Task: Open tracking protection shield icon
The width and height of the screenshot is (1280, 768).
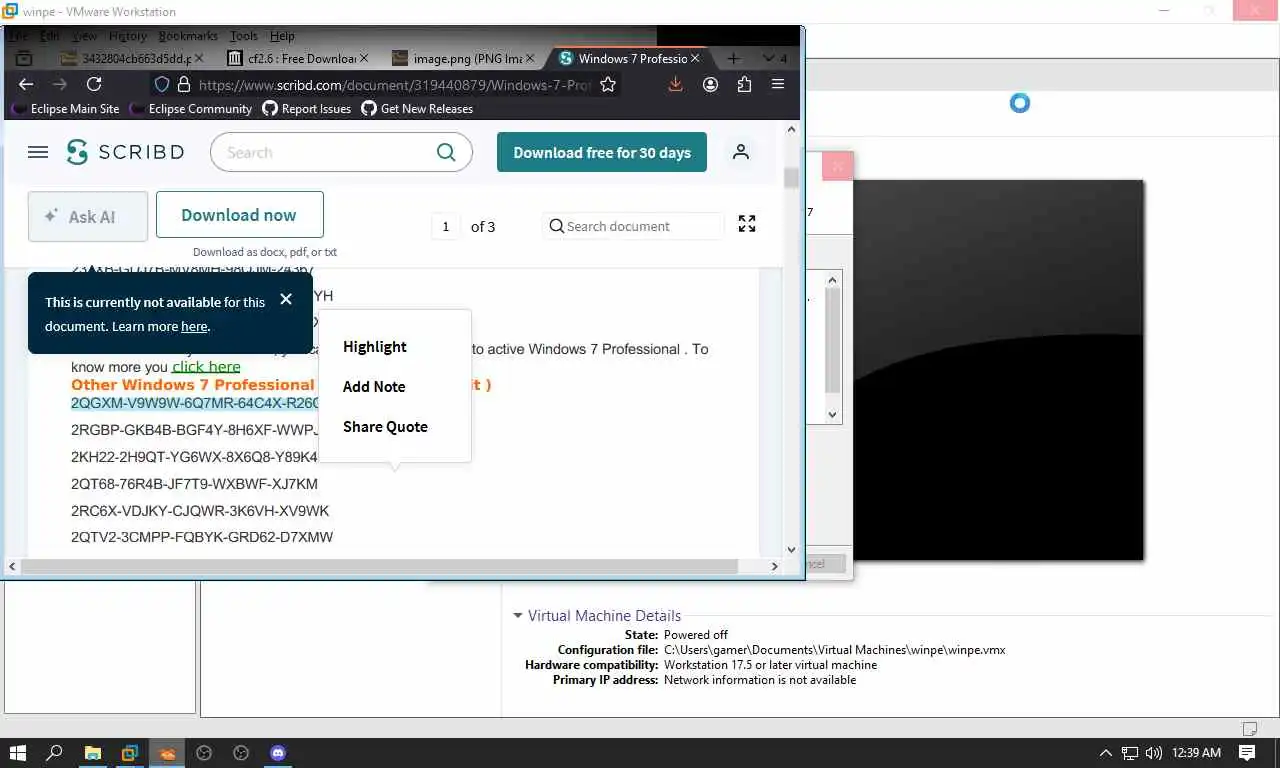Action: tap(160, 85)
